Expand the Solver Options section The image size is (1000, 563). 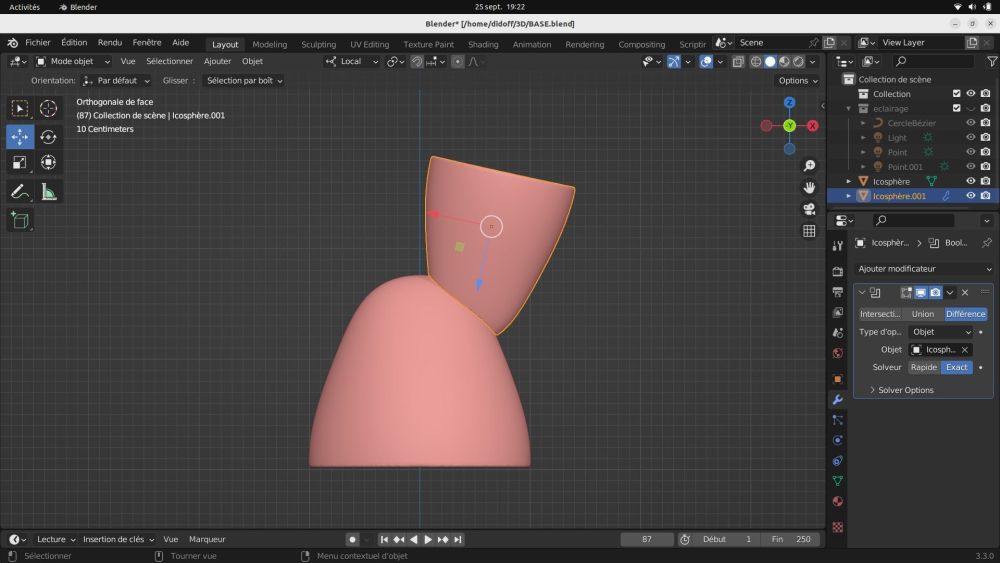click(905, 390)
